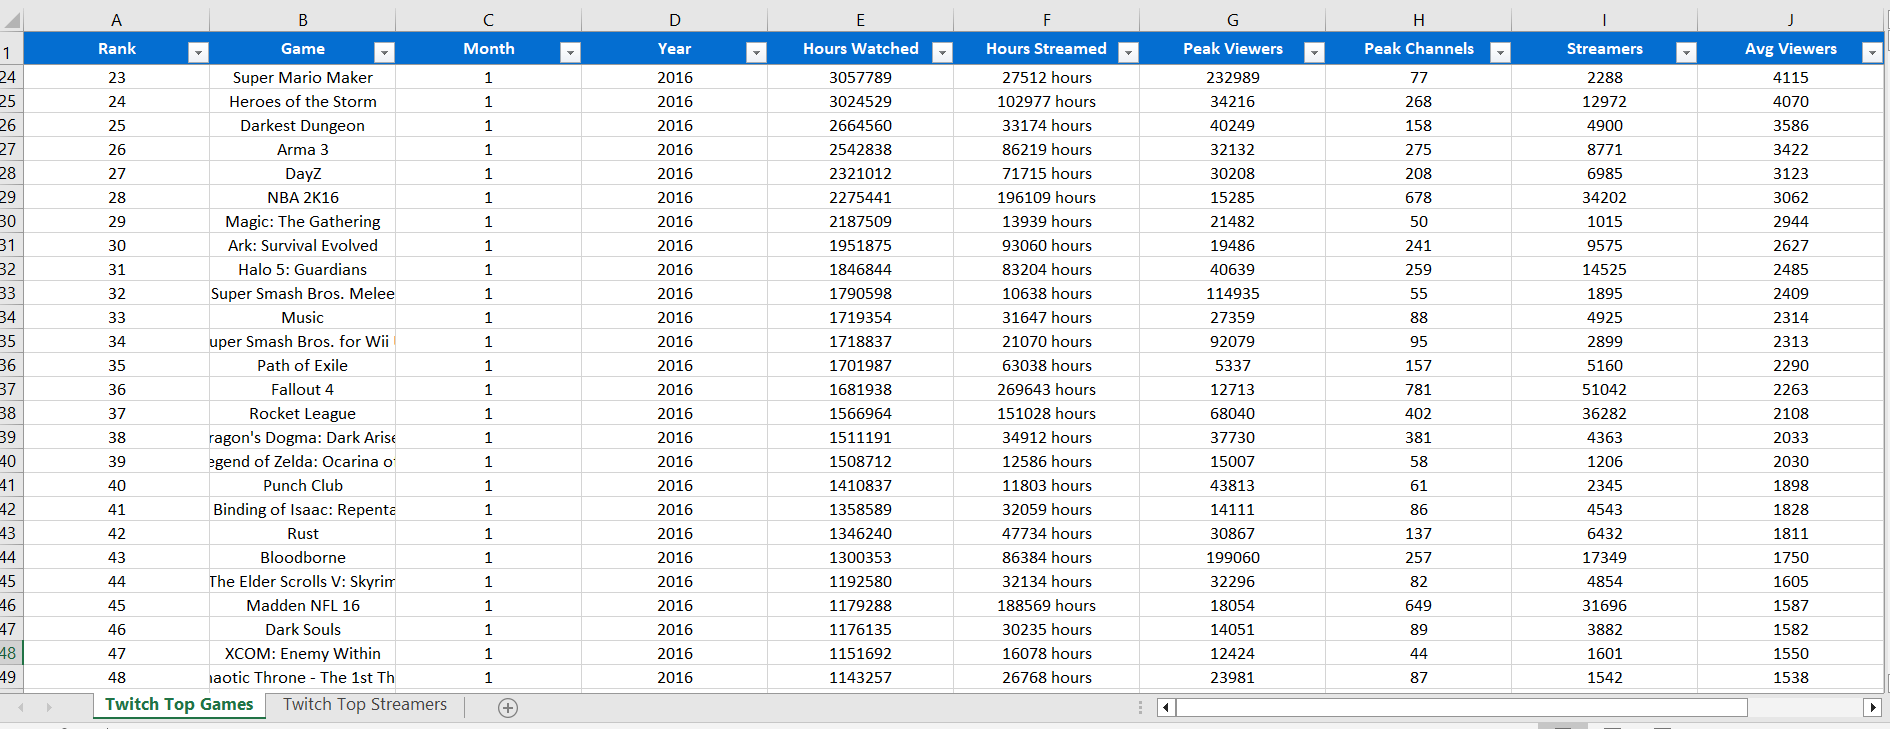1890x729 pixels.
Task: Click the Dark Souls cell
Action: tap(302, 629)
